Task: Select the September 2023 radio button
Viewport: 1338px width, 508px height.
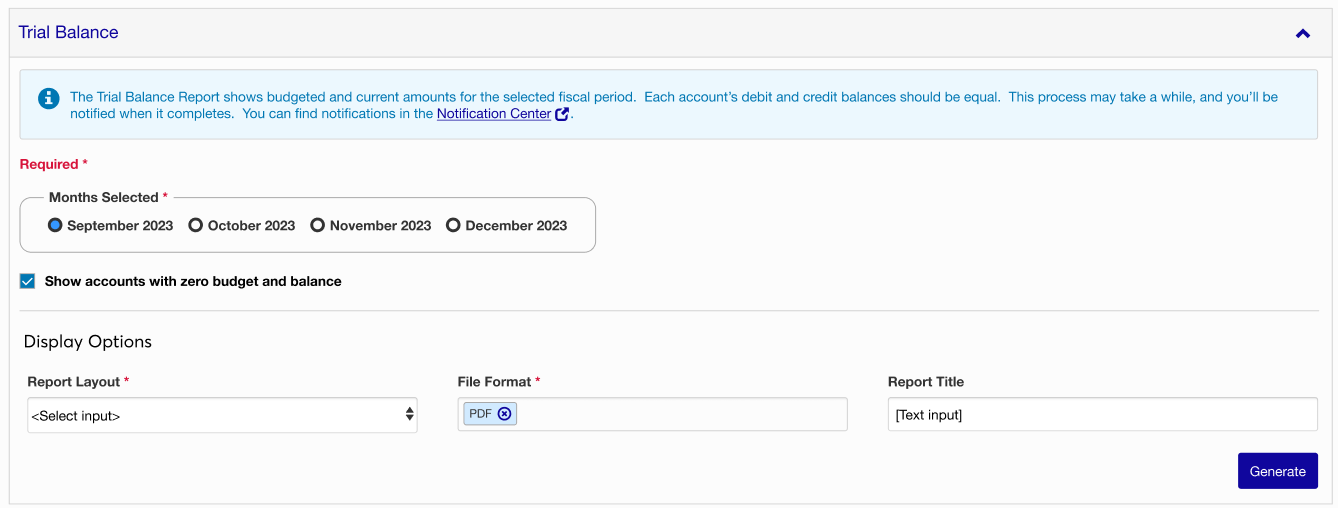Action: click(x=56, y=226)
